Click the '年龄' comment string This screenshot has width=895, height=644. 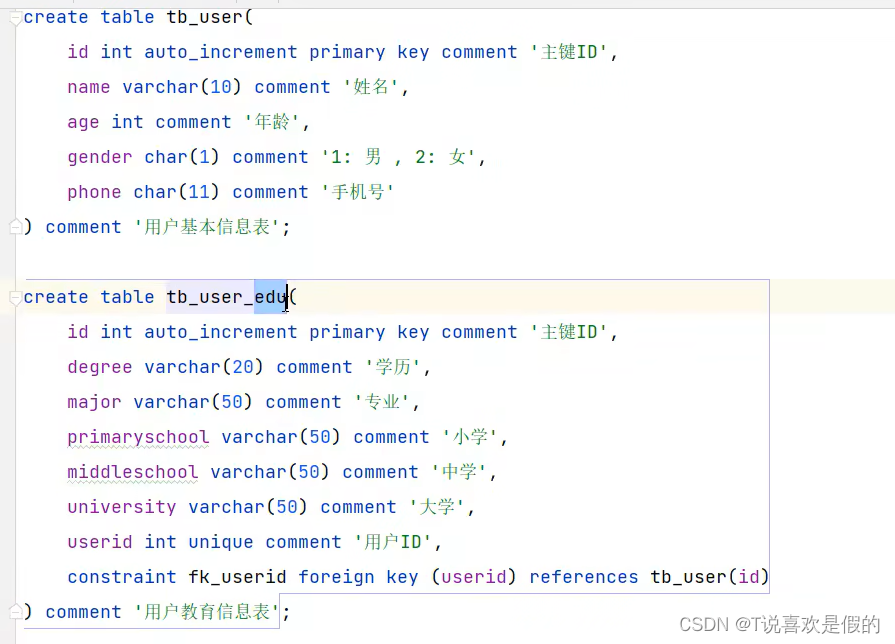coord(272,122)
